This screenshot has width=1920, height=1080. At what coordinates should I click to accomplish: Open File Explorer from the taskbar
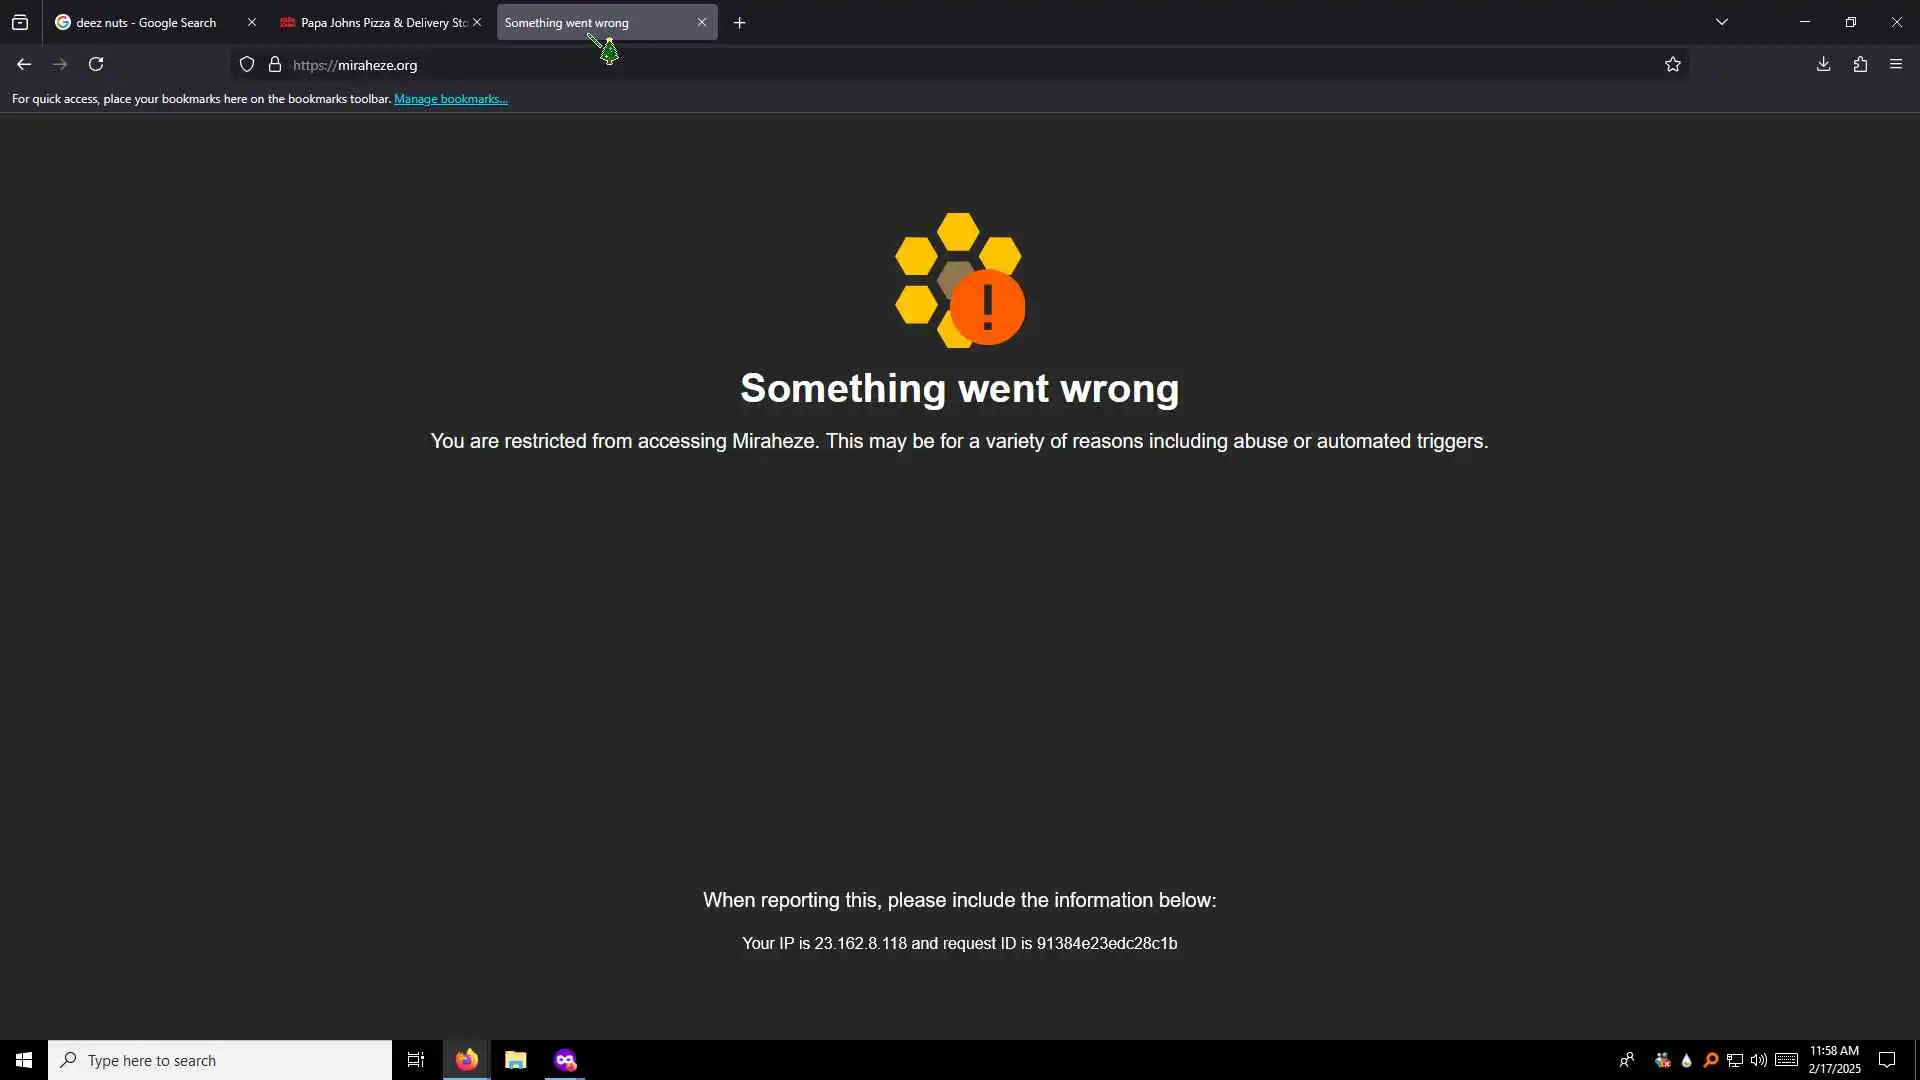click(x=516, y=1060)
